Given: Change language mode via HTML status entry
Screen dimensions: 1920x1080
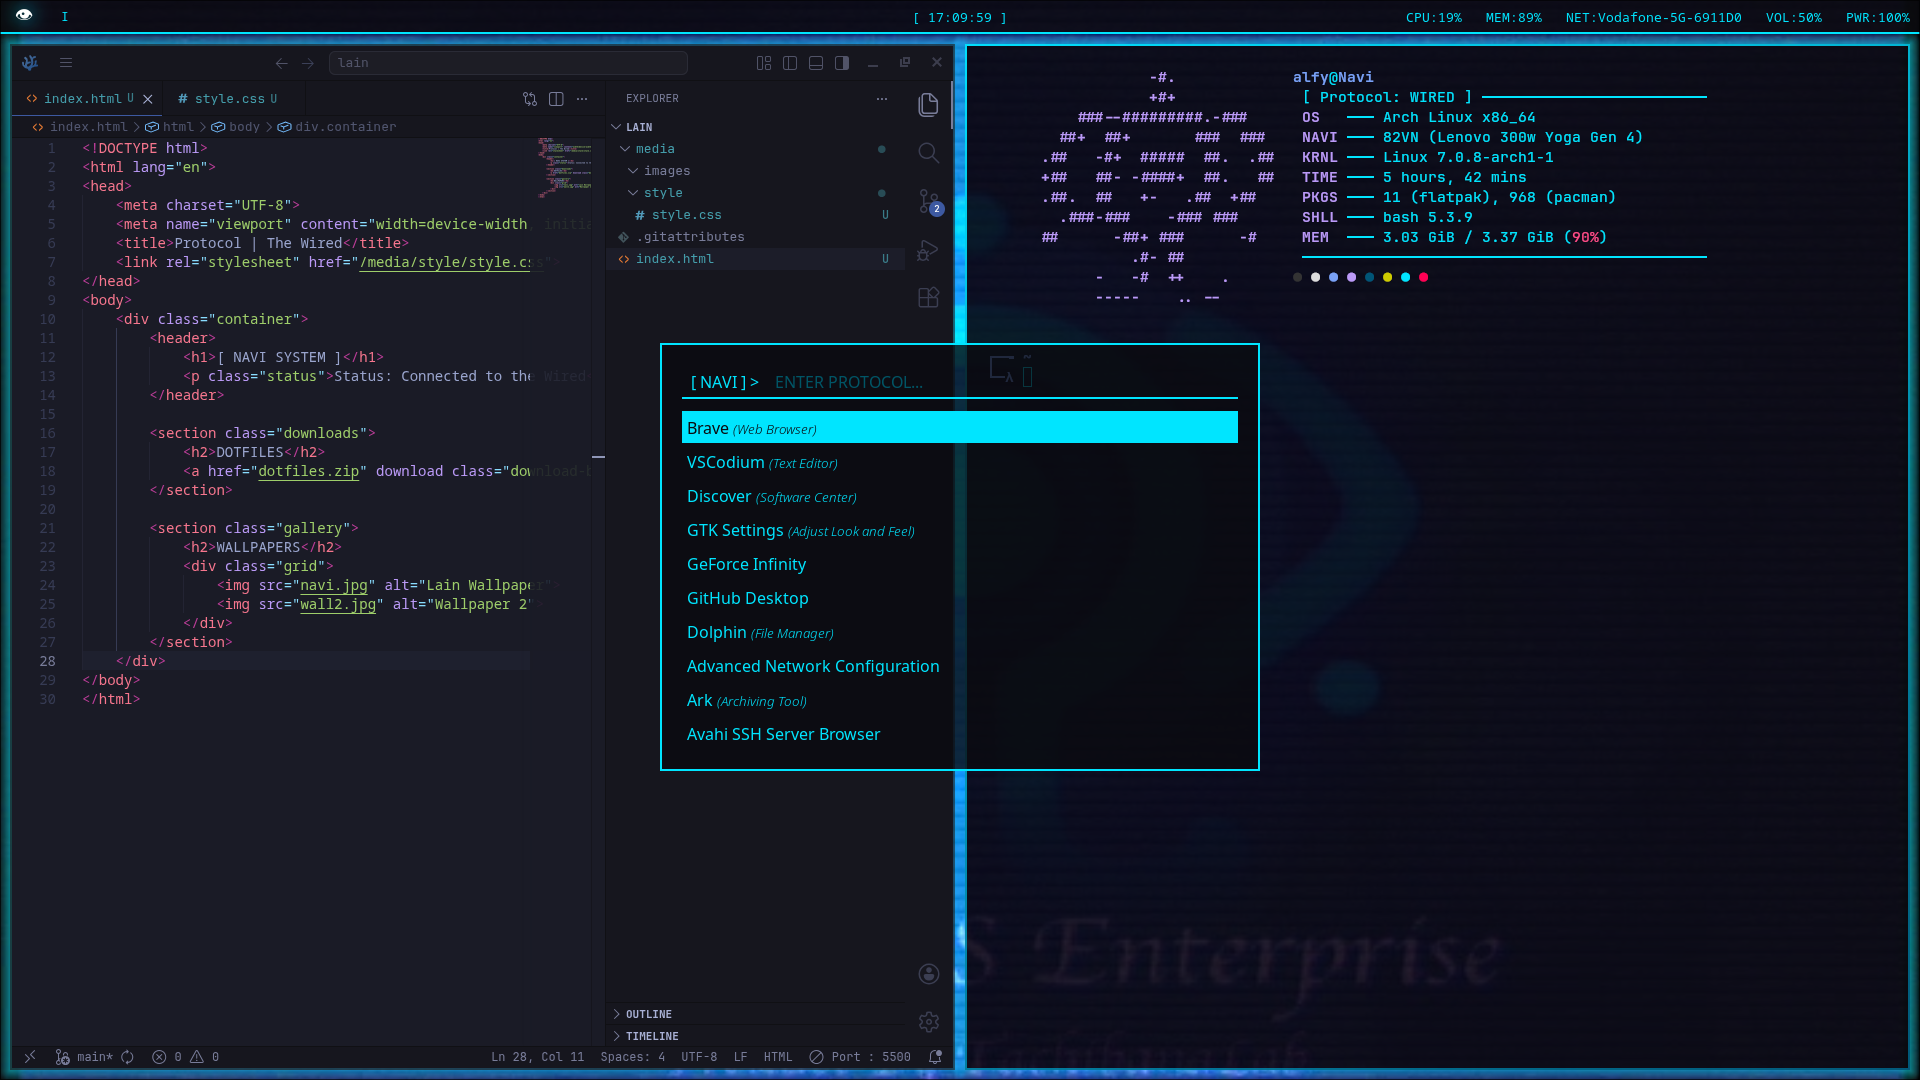Looking at the screenshot, I should (778, 1057).
